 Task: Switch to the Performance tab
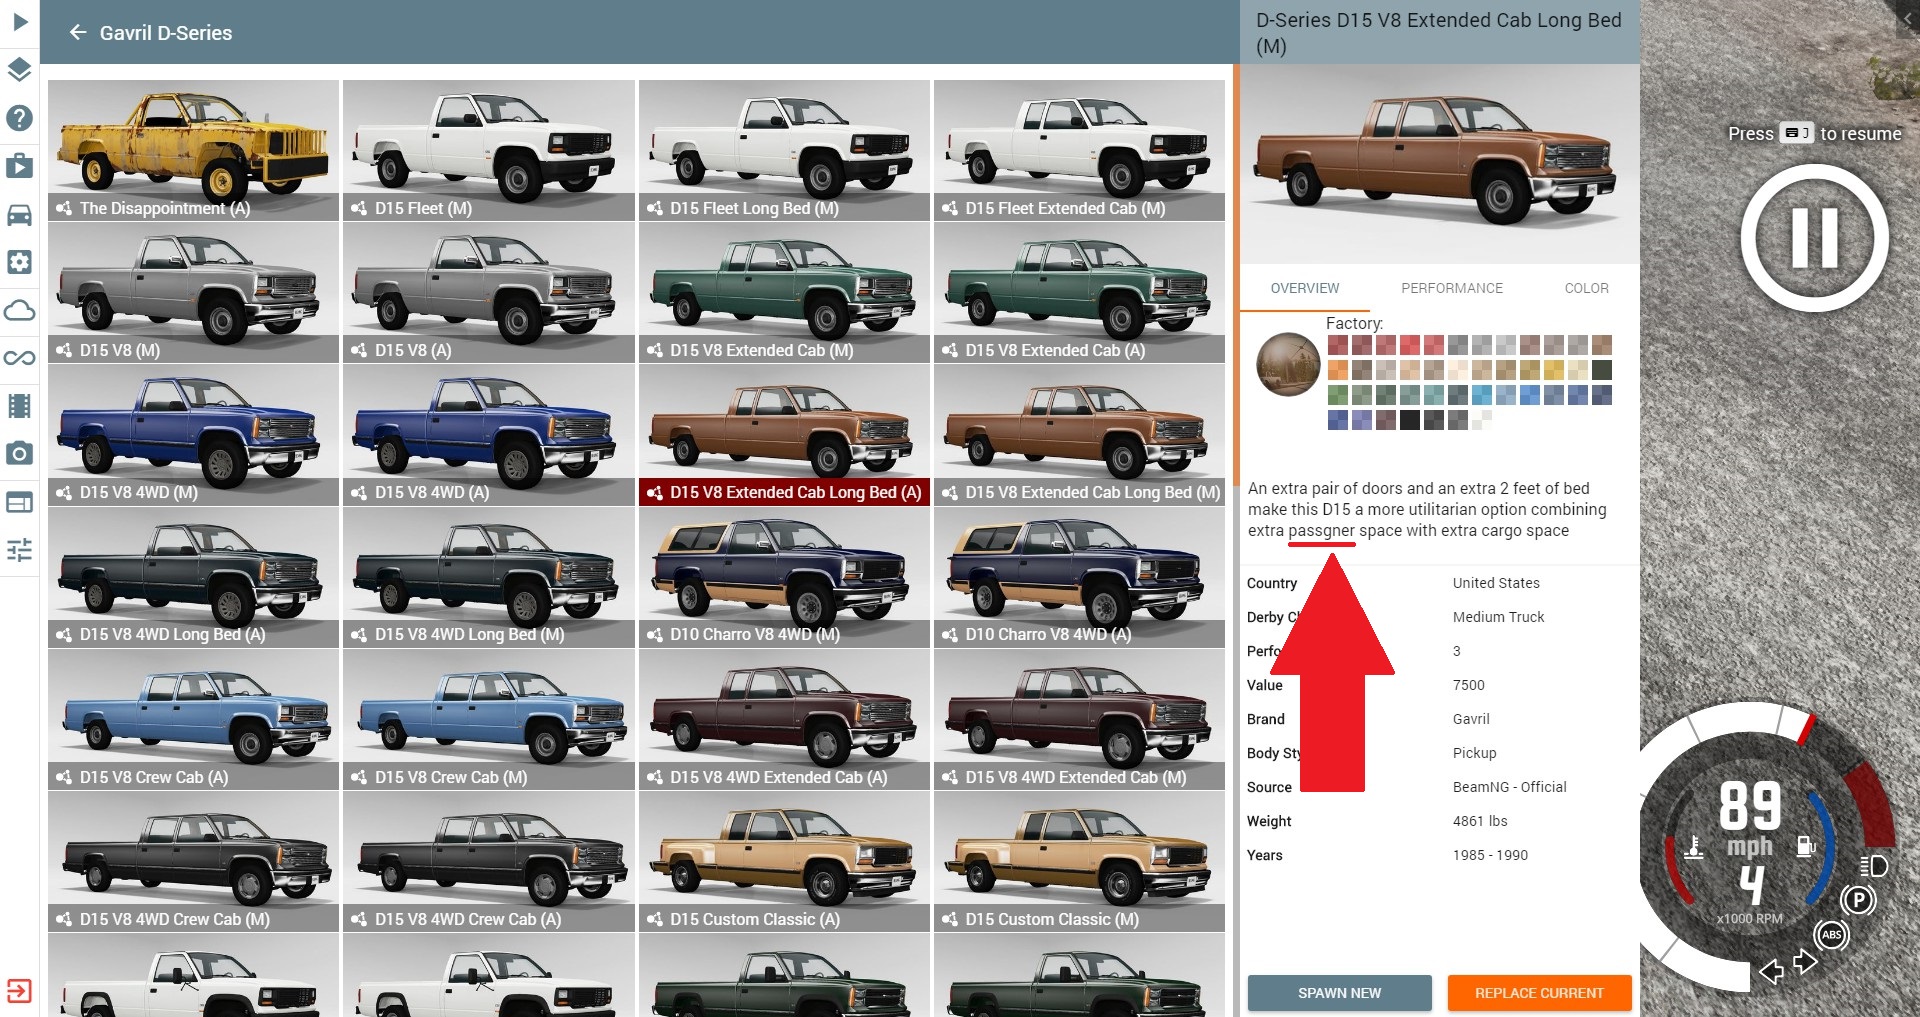click(x=1451, y=288)
